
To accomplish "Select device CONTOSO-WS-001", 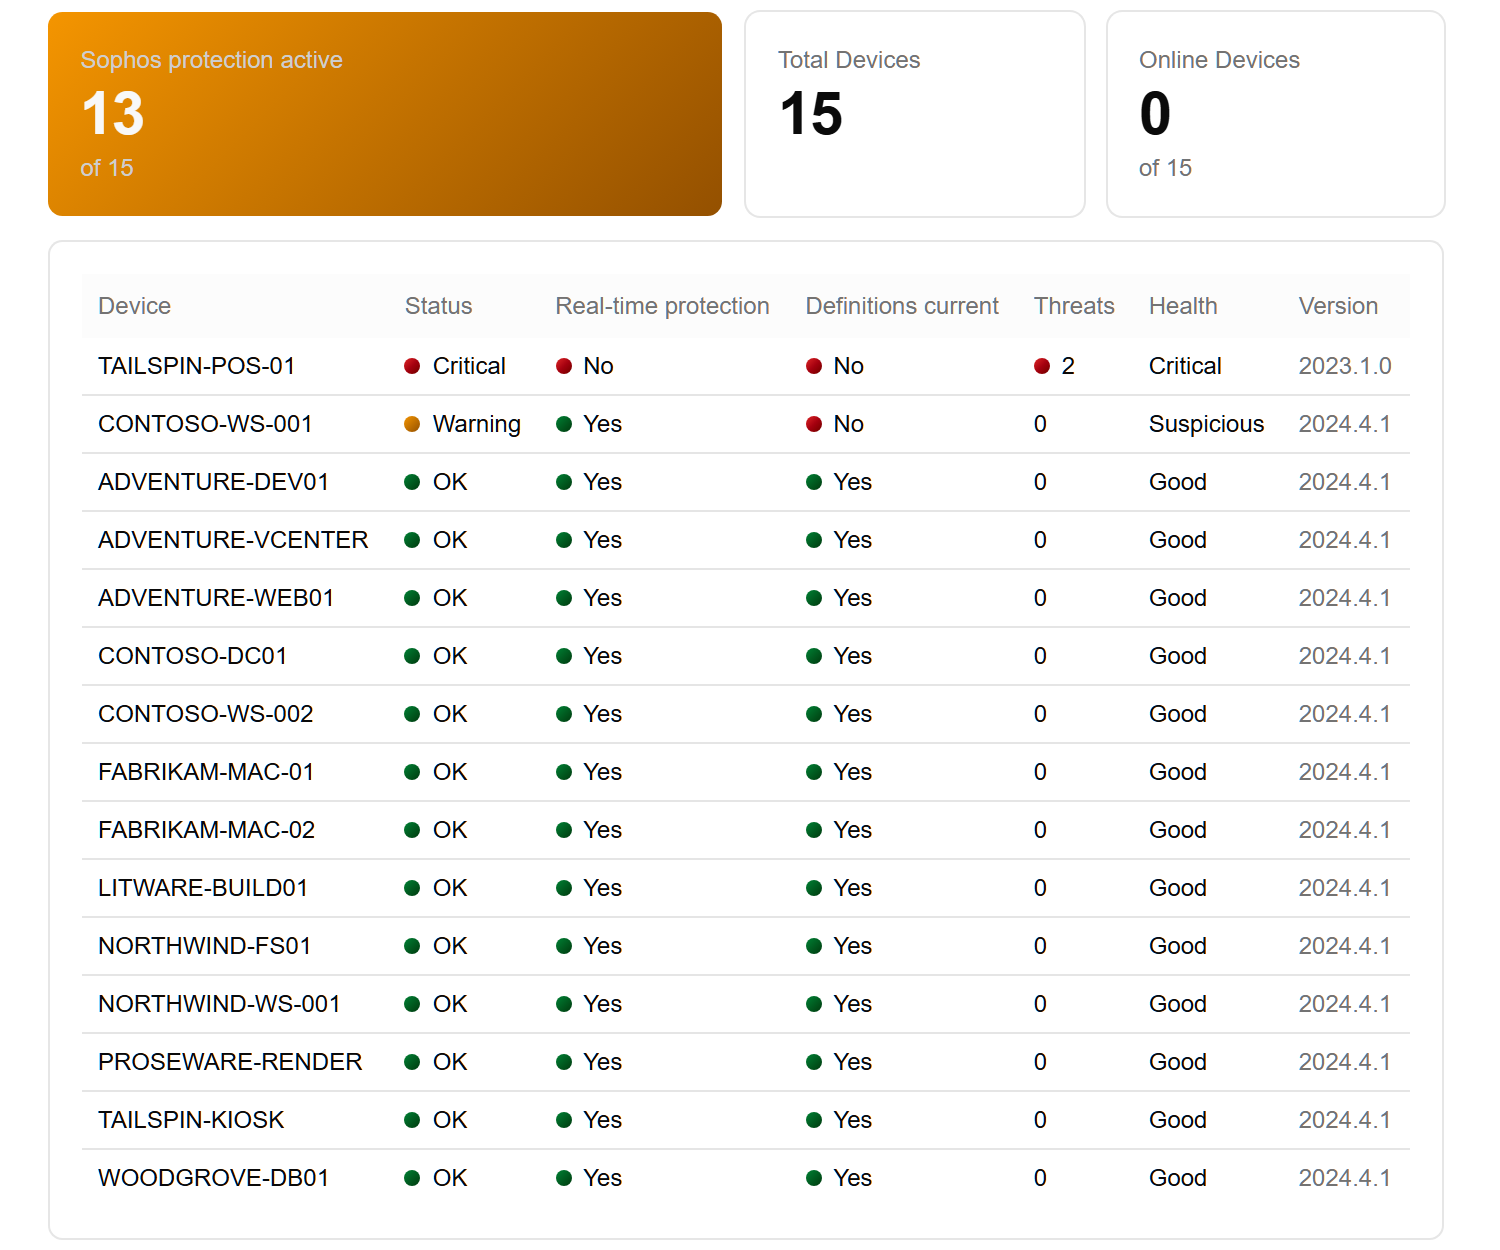I will click(205, 424).
